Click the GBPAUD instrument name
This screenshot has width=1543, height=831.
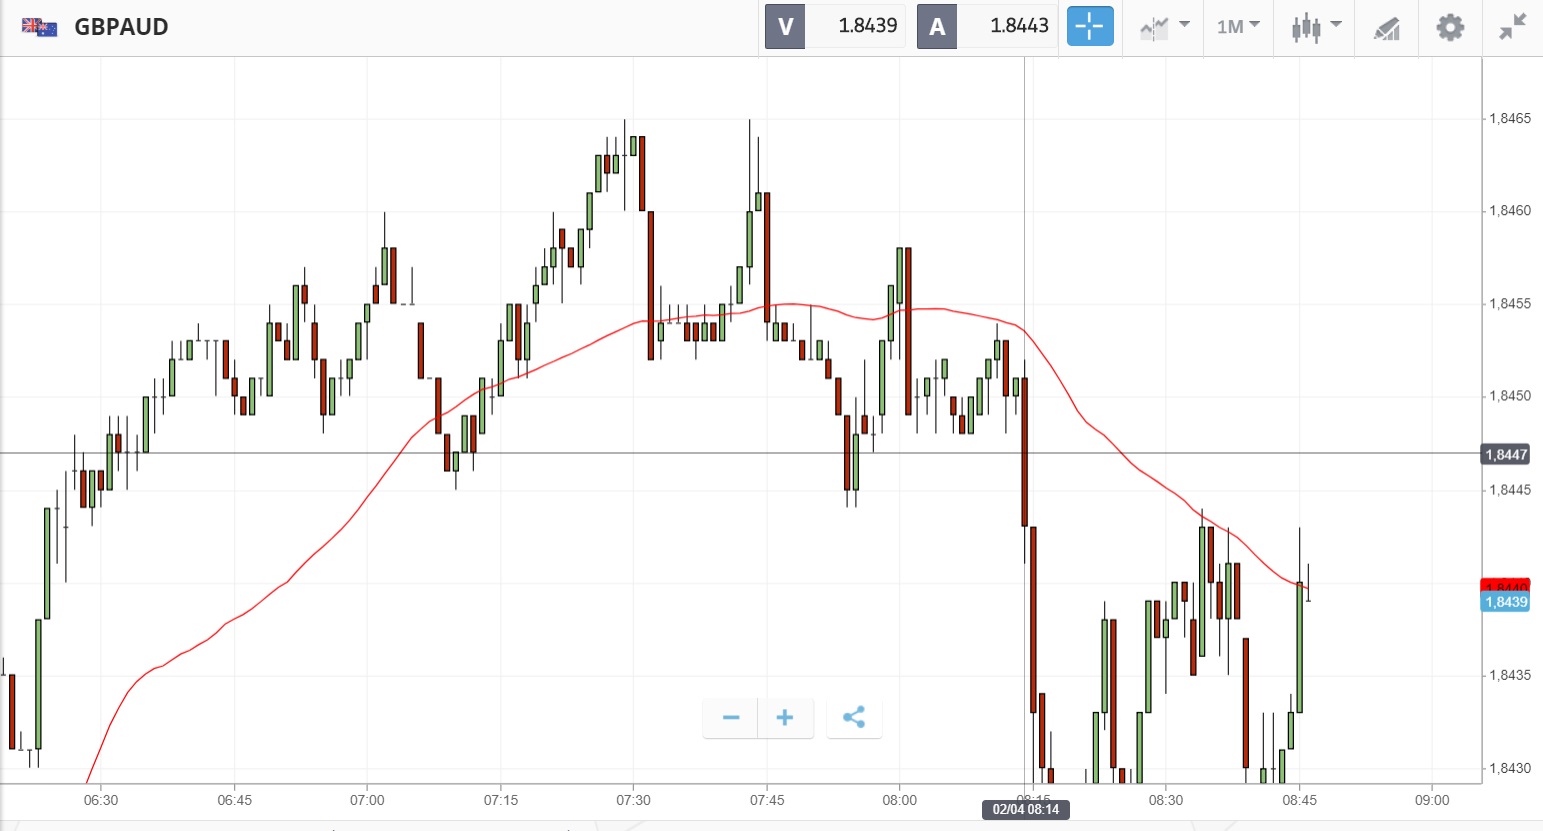121,27
